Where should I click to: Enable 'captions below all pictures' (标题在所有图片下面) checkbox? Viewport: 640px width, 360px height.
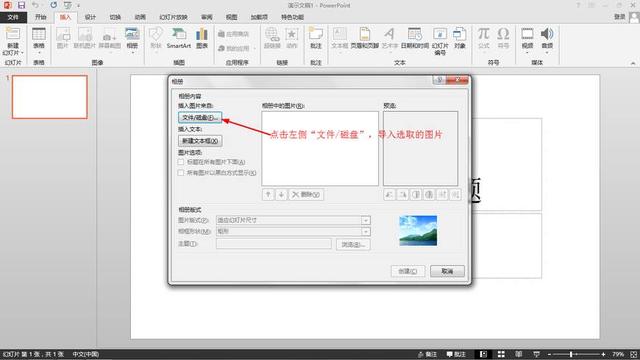(x=181, y=162)
